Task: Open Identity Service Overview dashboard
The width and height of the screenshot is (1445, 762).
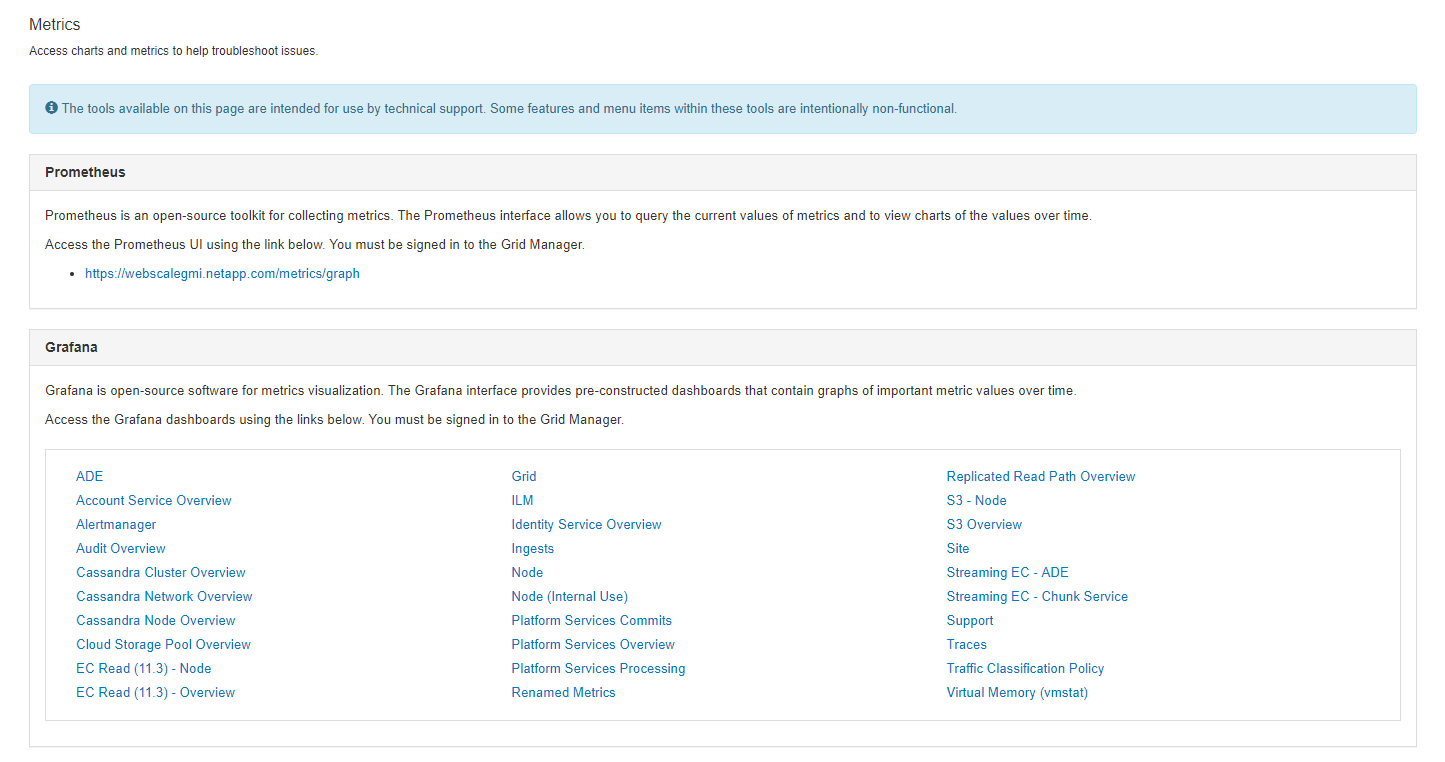Action: click(587, 524)
